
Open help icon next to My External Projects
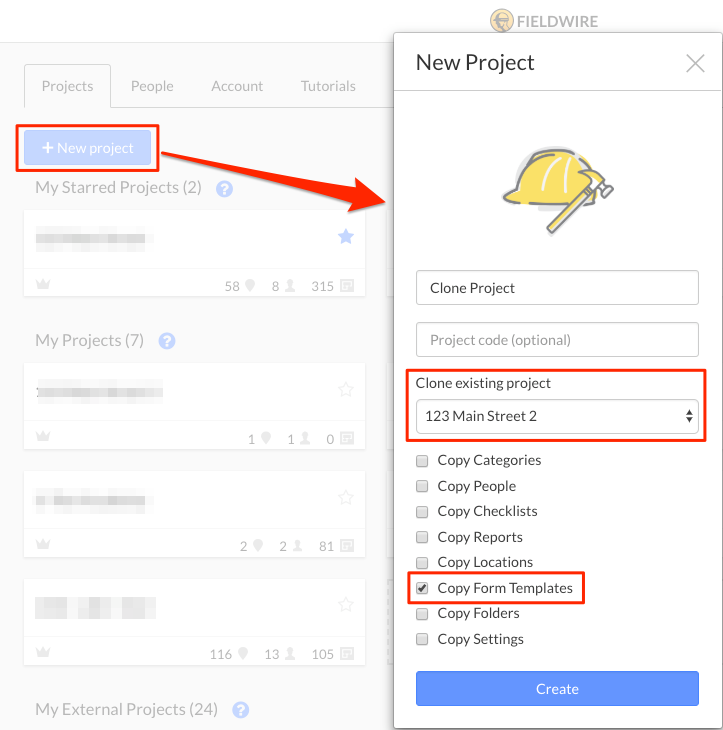point(240,710)
